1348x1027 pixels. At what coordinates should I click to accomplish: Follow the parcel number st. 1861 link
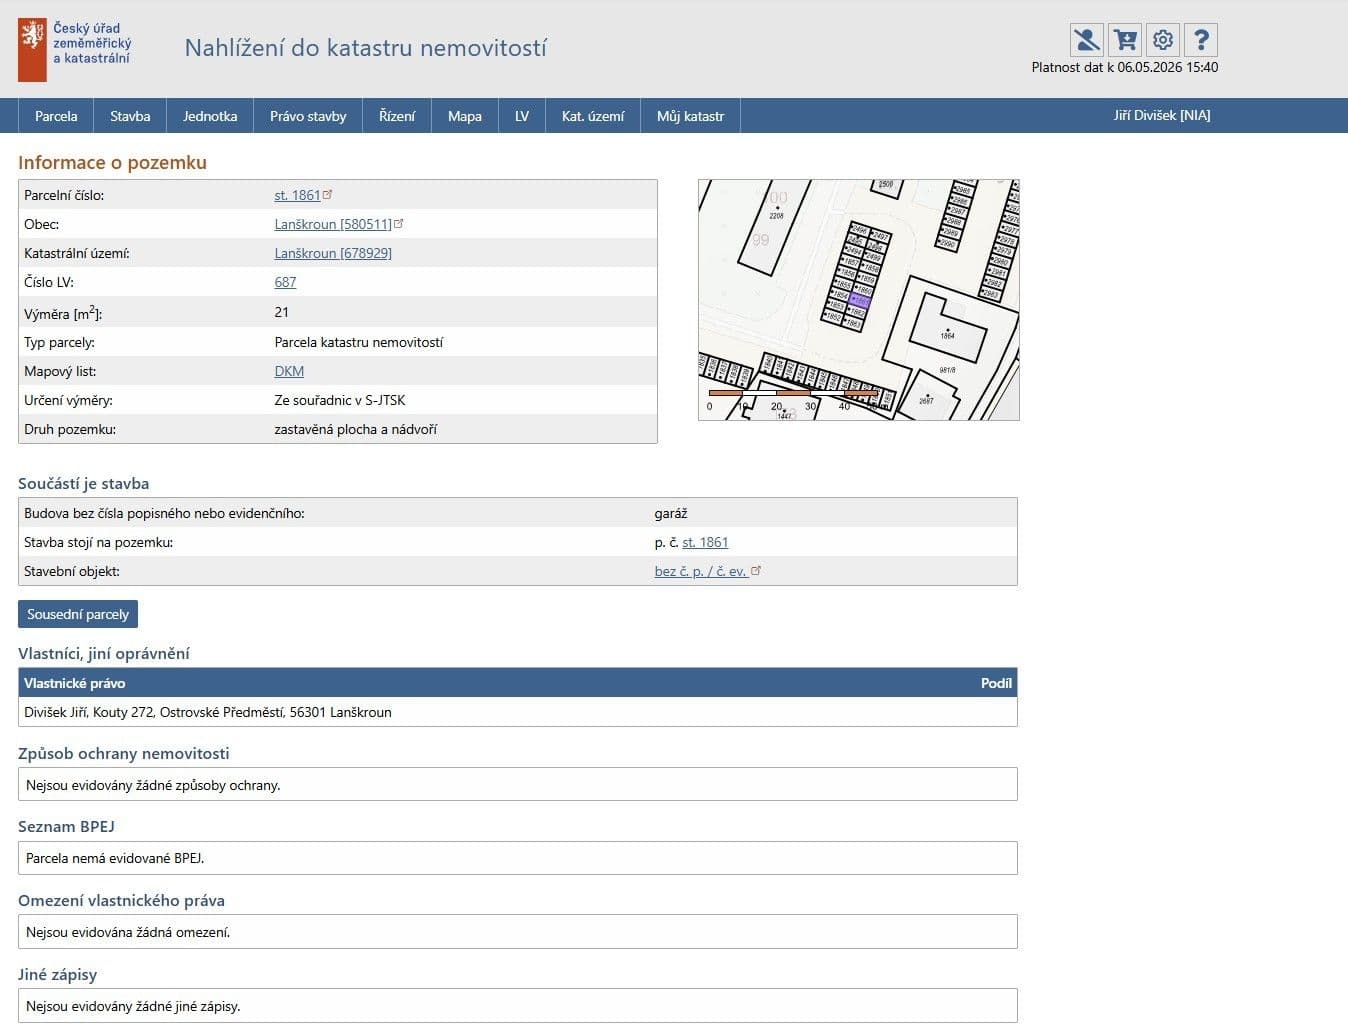(x=297, y=195)
